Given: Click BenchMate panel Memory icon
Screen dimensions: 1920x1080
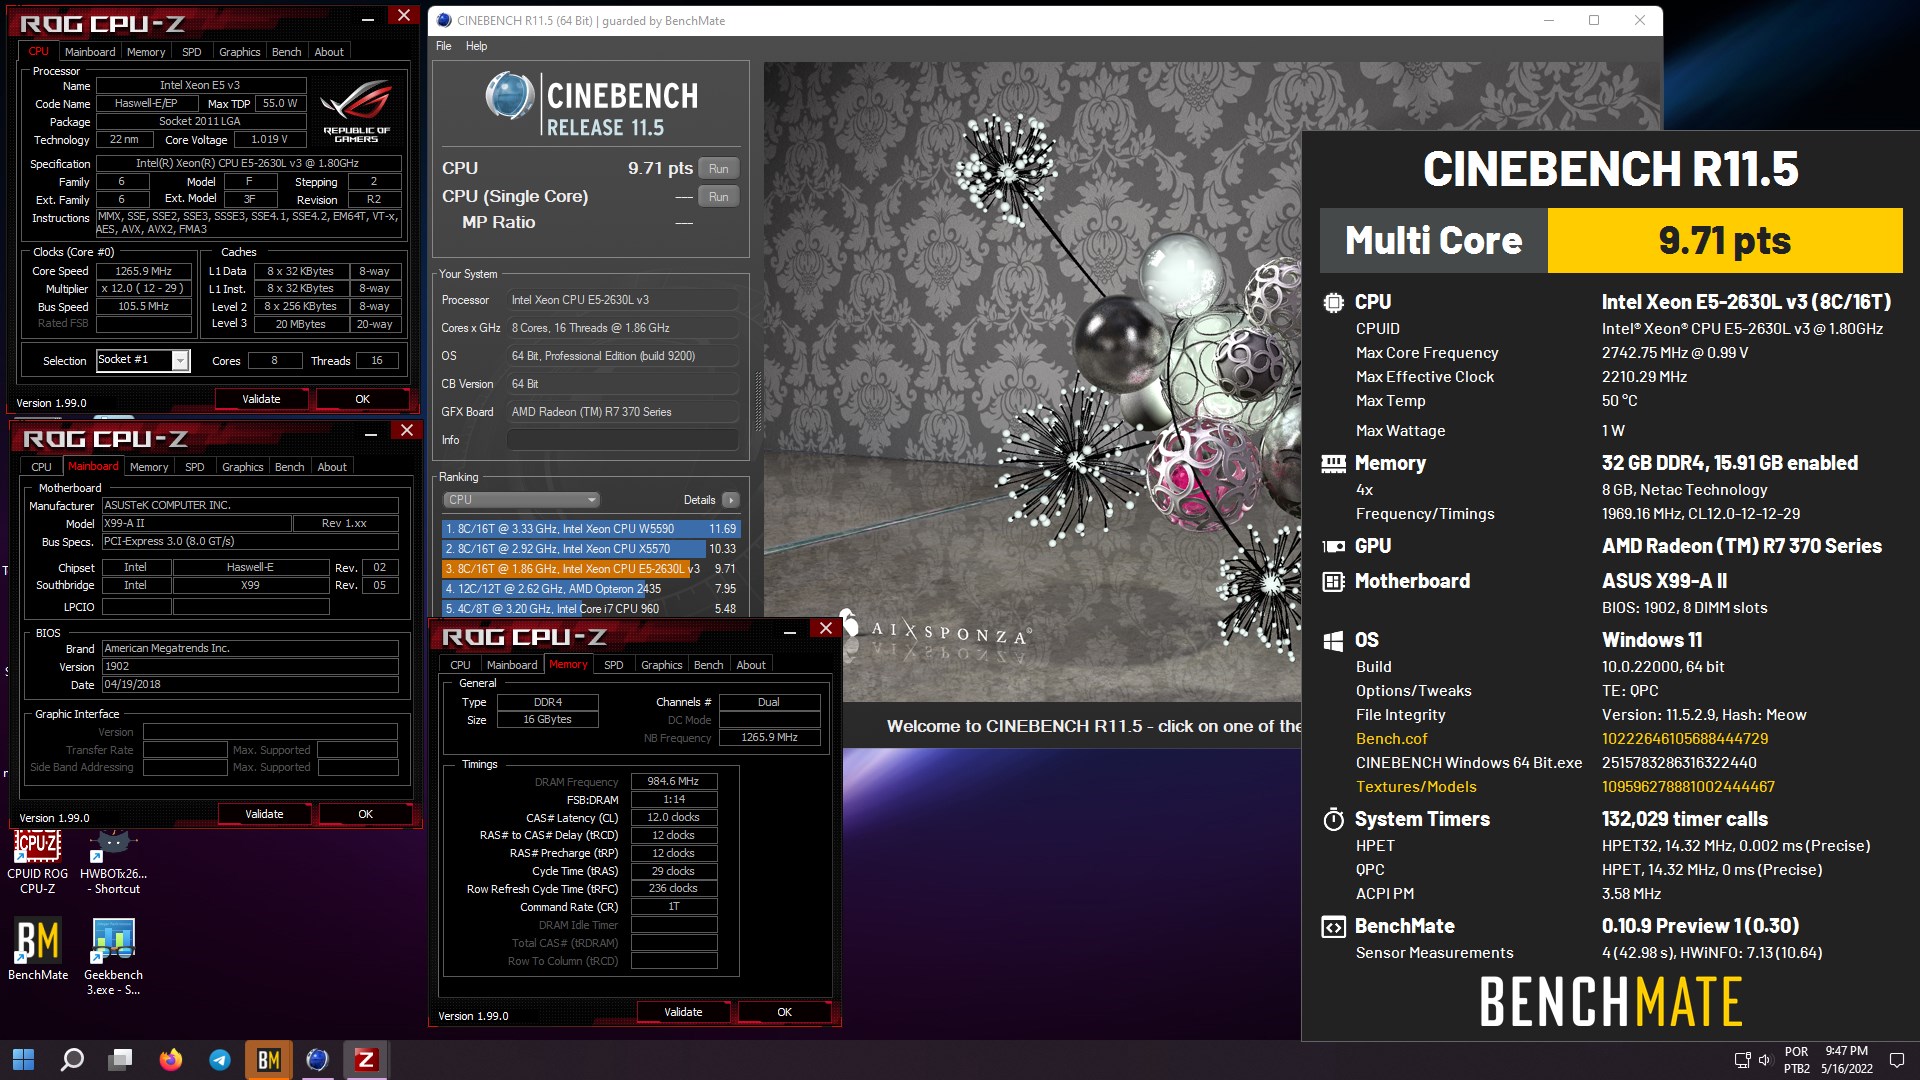Looking at the screenshot, I should 1333,463.
